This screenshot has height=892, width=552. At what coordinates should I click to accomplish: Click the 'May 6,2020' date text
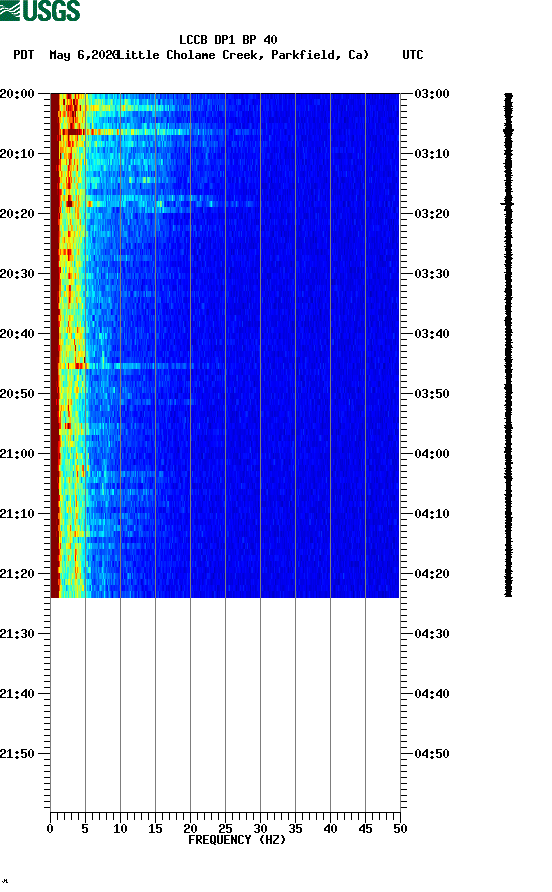83,55
